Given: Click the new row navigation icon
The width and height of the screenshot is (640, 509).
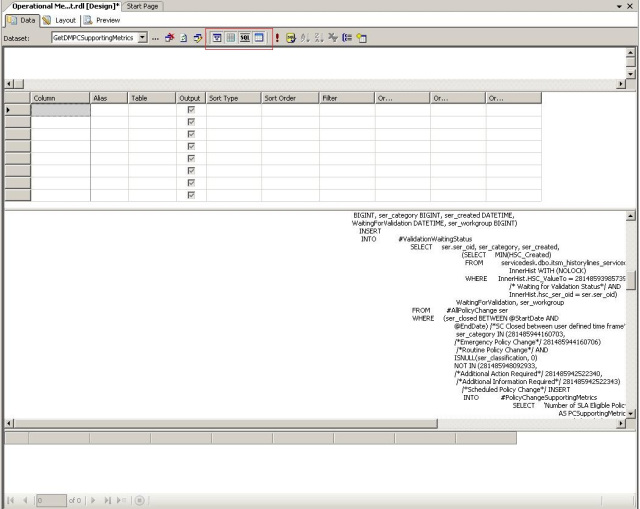Looking at the screenshot, I should click(121, 500).
